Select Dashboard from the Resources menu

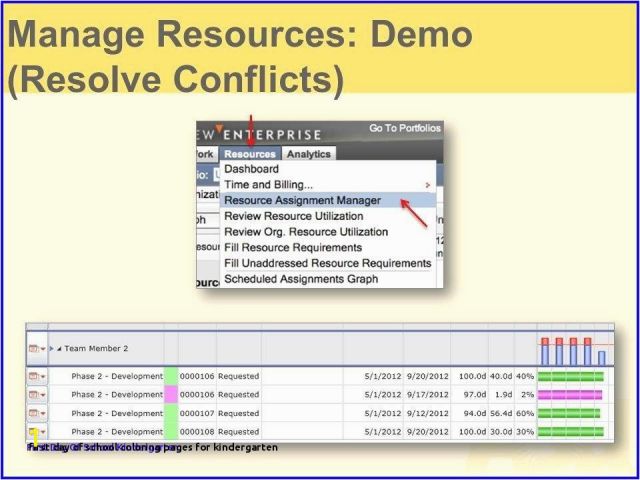(251, 169)
